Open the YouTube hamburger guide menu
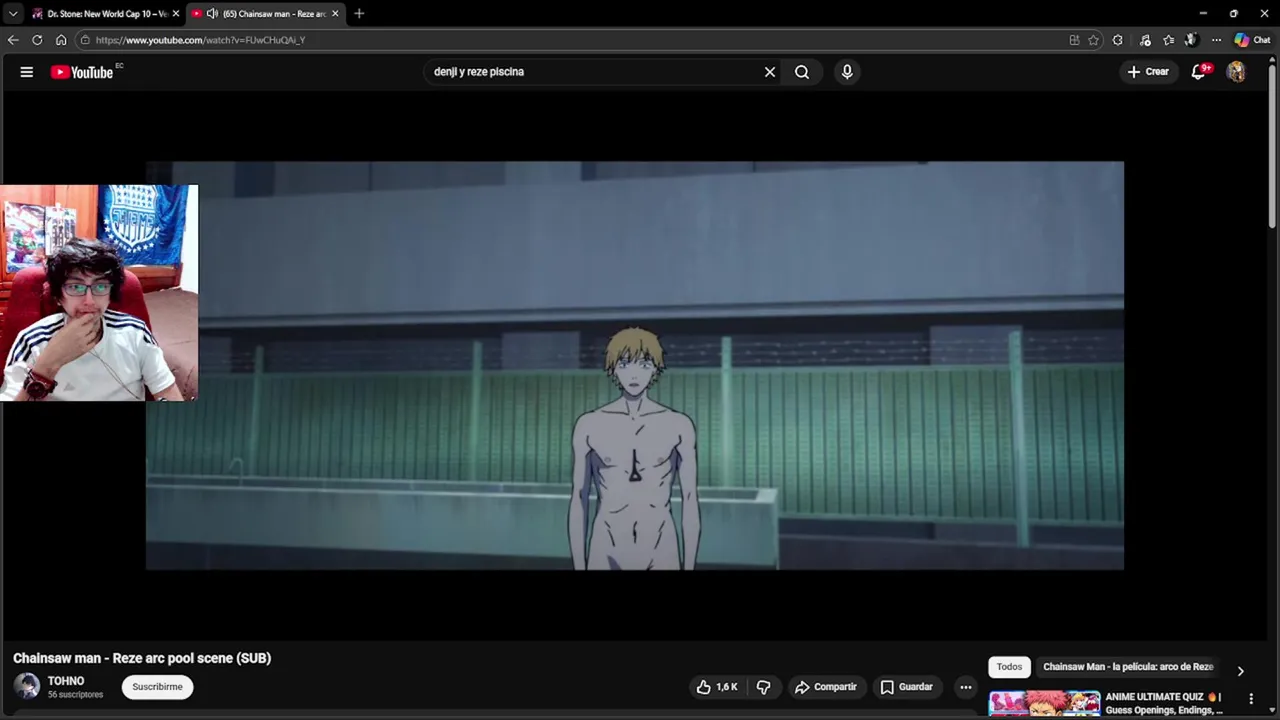Image resolution: width=1280 pixels, height=720 pixels. tap(27, 72)
